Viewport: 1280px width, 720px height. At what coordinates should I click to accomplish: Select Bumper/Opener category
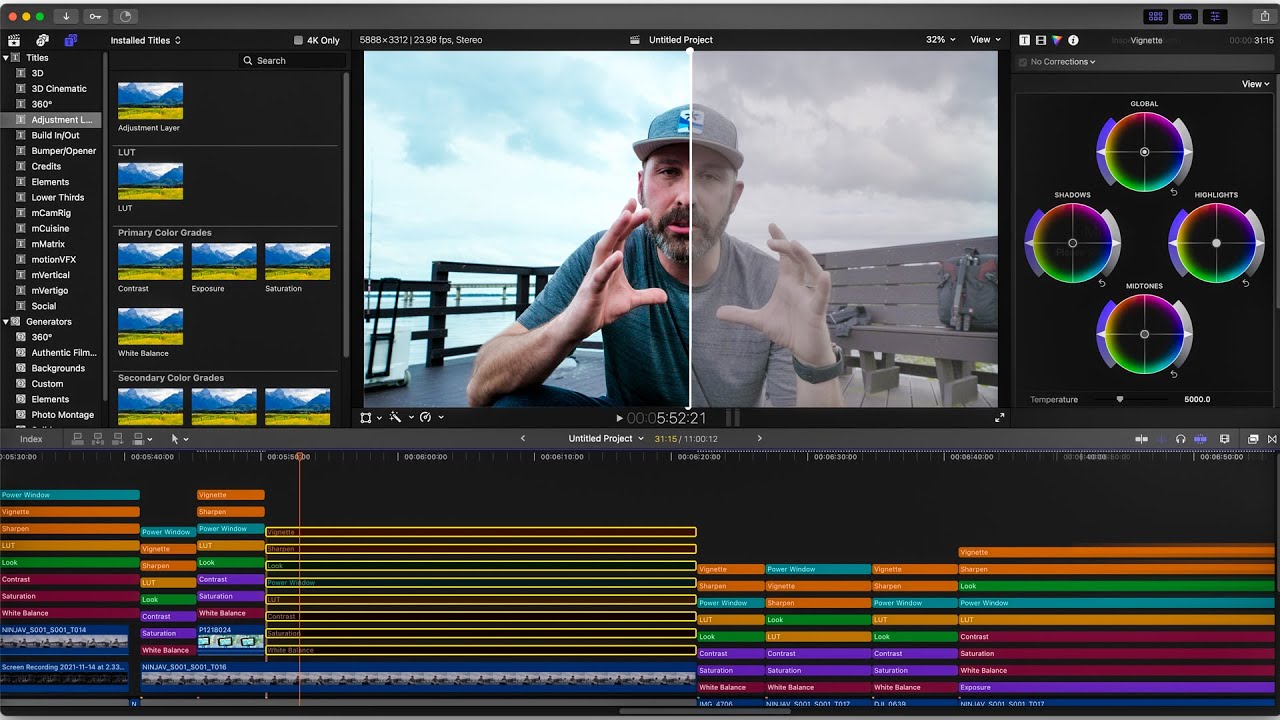pyautogui.click(x=64, y=151)
